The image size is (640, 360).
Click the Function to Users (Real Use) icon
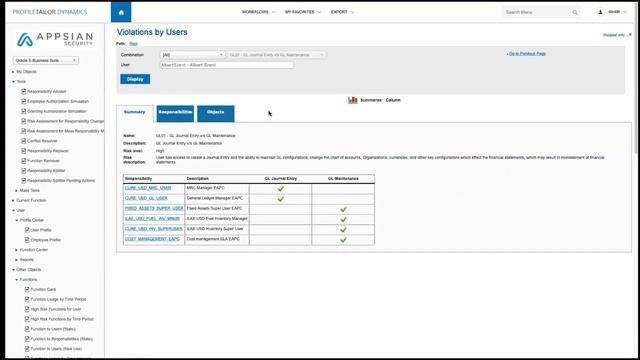click(27, 349)
